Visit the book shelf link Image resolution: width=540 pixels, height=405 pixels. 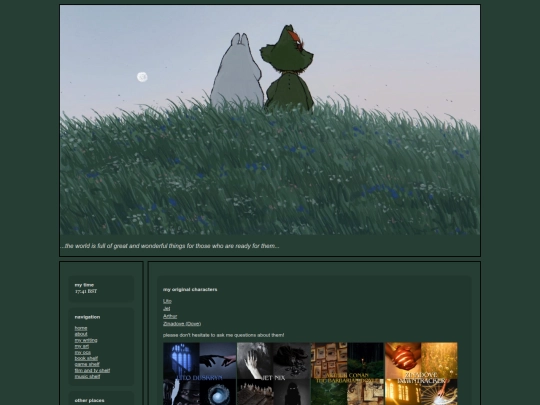coord(86,359)
